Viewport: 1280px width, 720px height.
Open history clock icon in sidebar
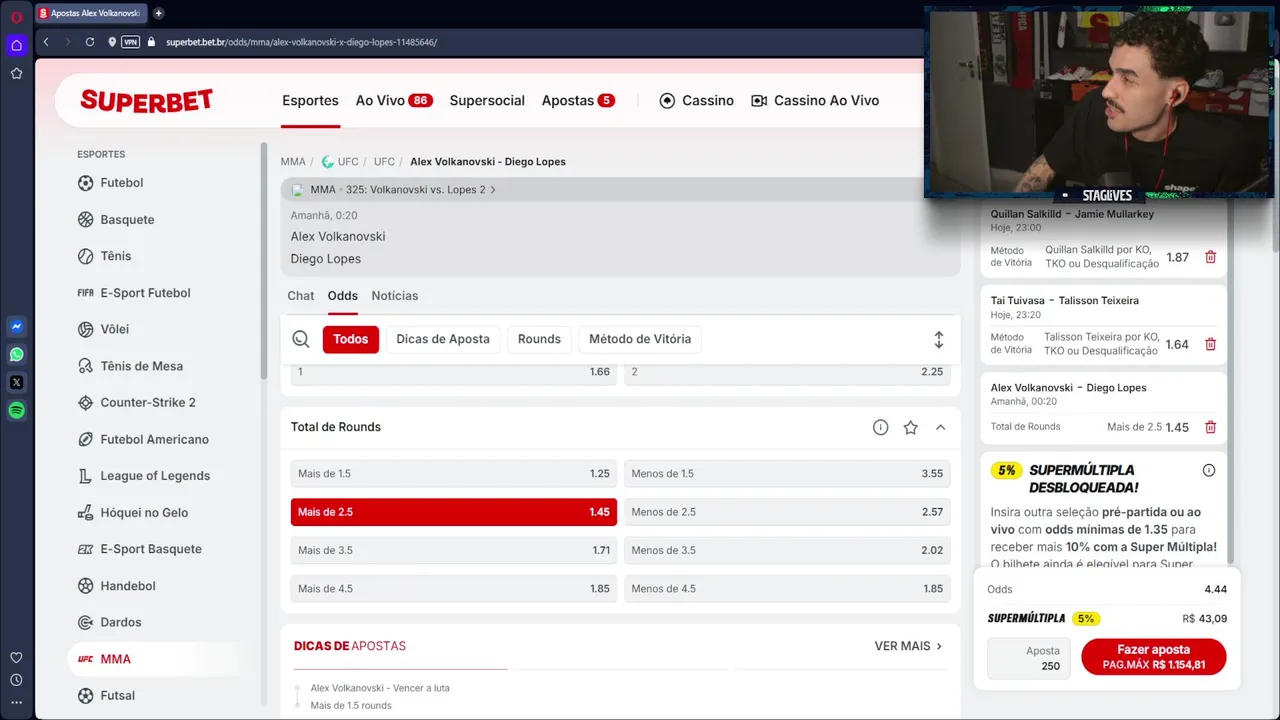(16, 680)
